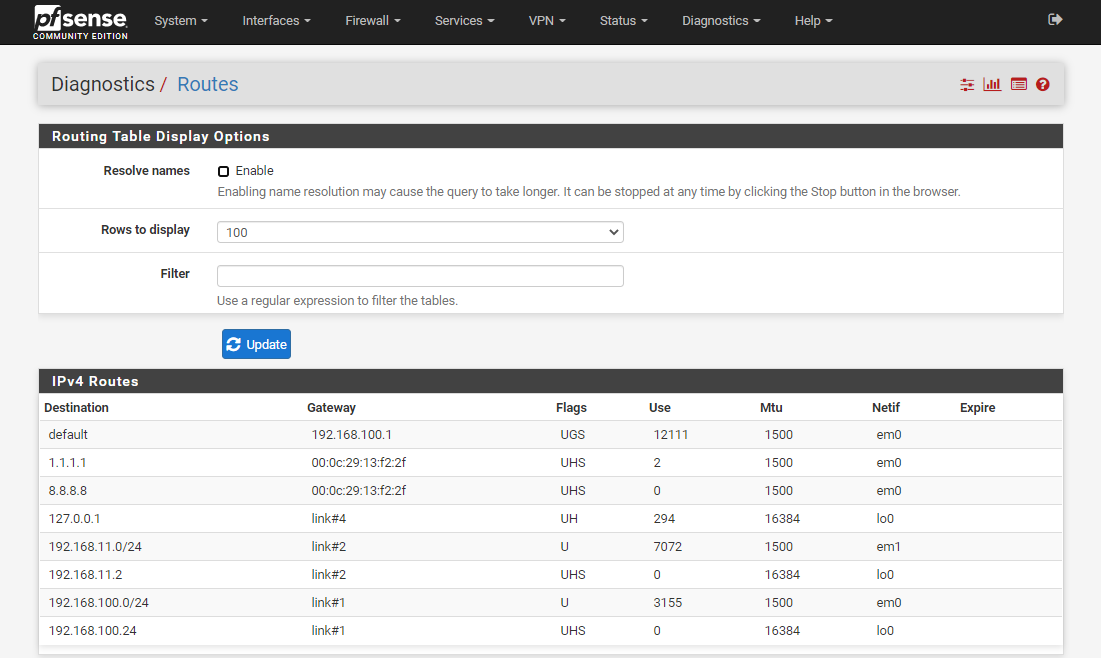This screenshot has height=658, width=1101.
Task: Open the Diagnostics menu in navbar
Action: [721, 21]
